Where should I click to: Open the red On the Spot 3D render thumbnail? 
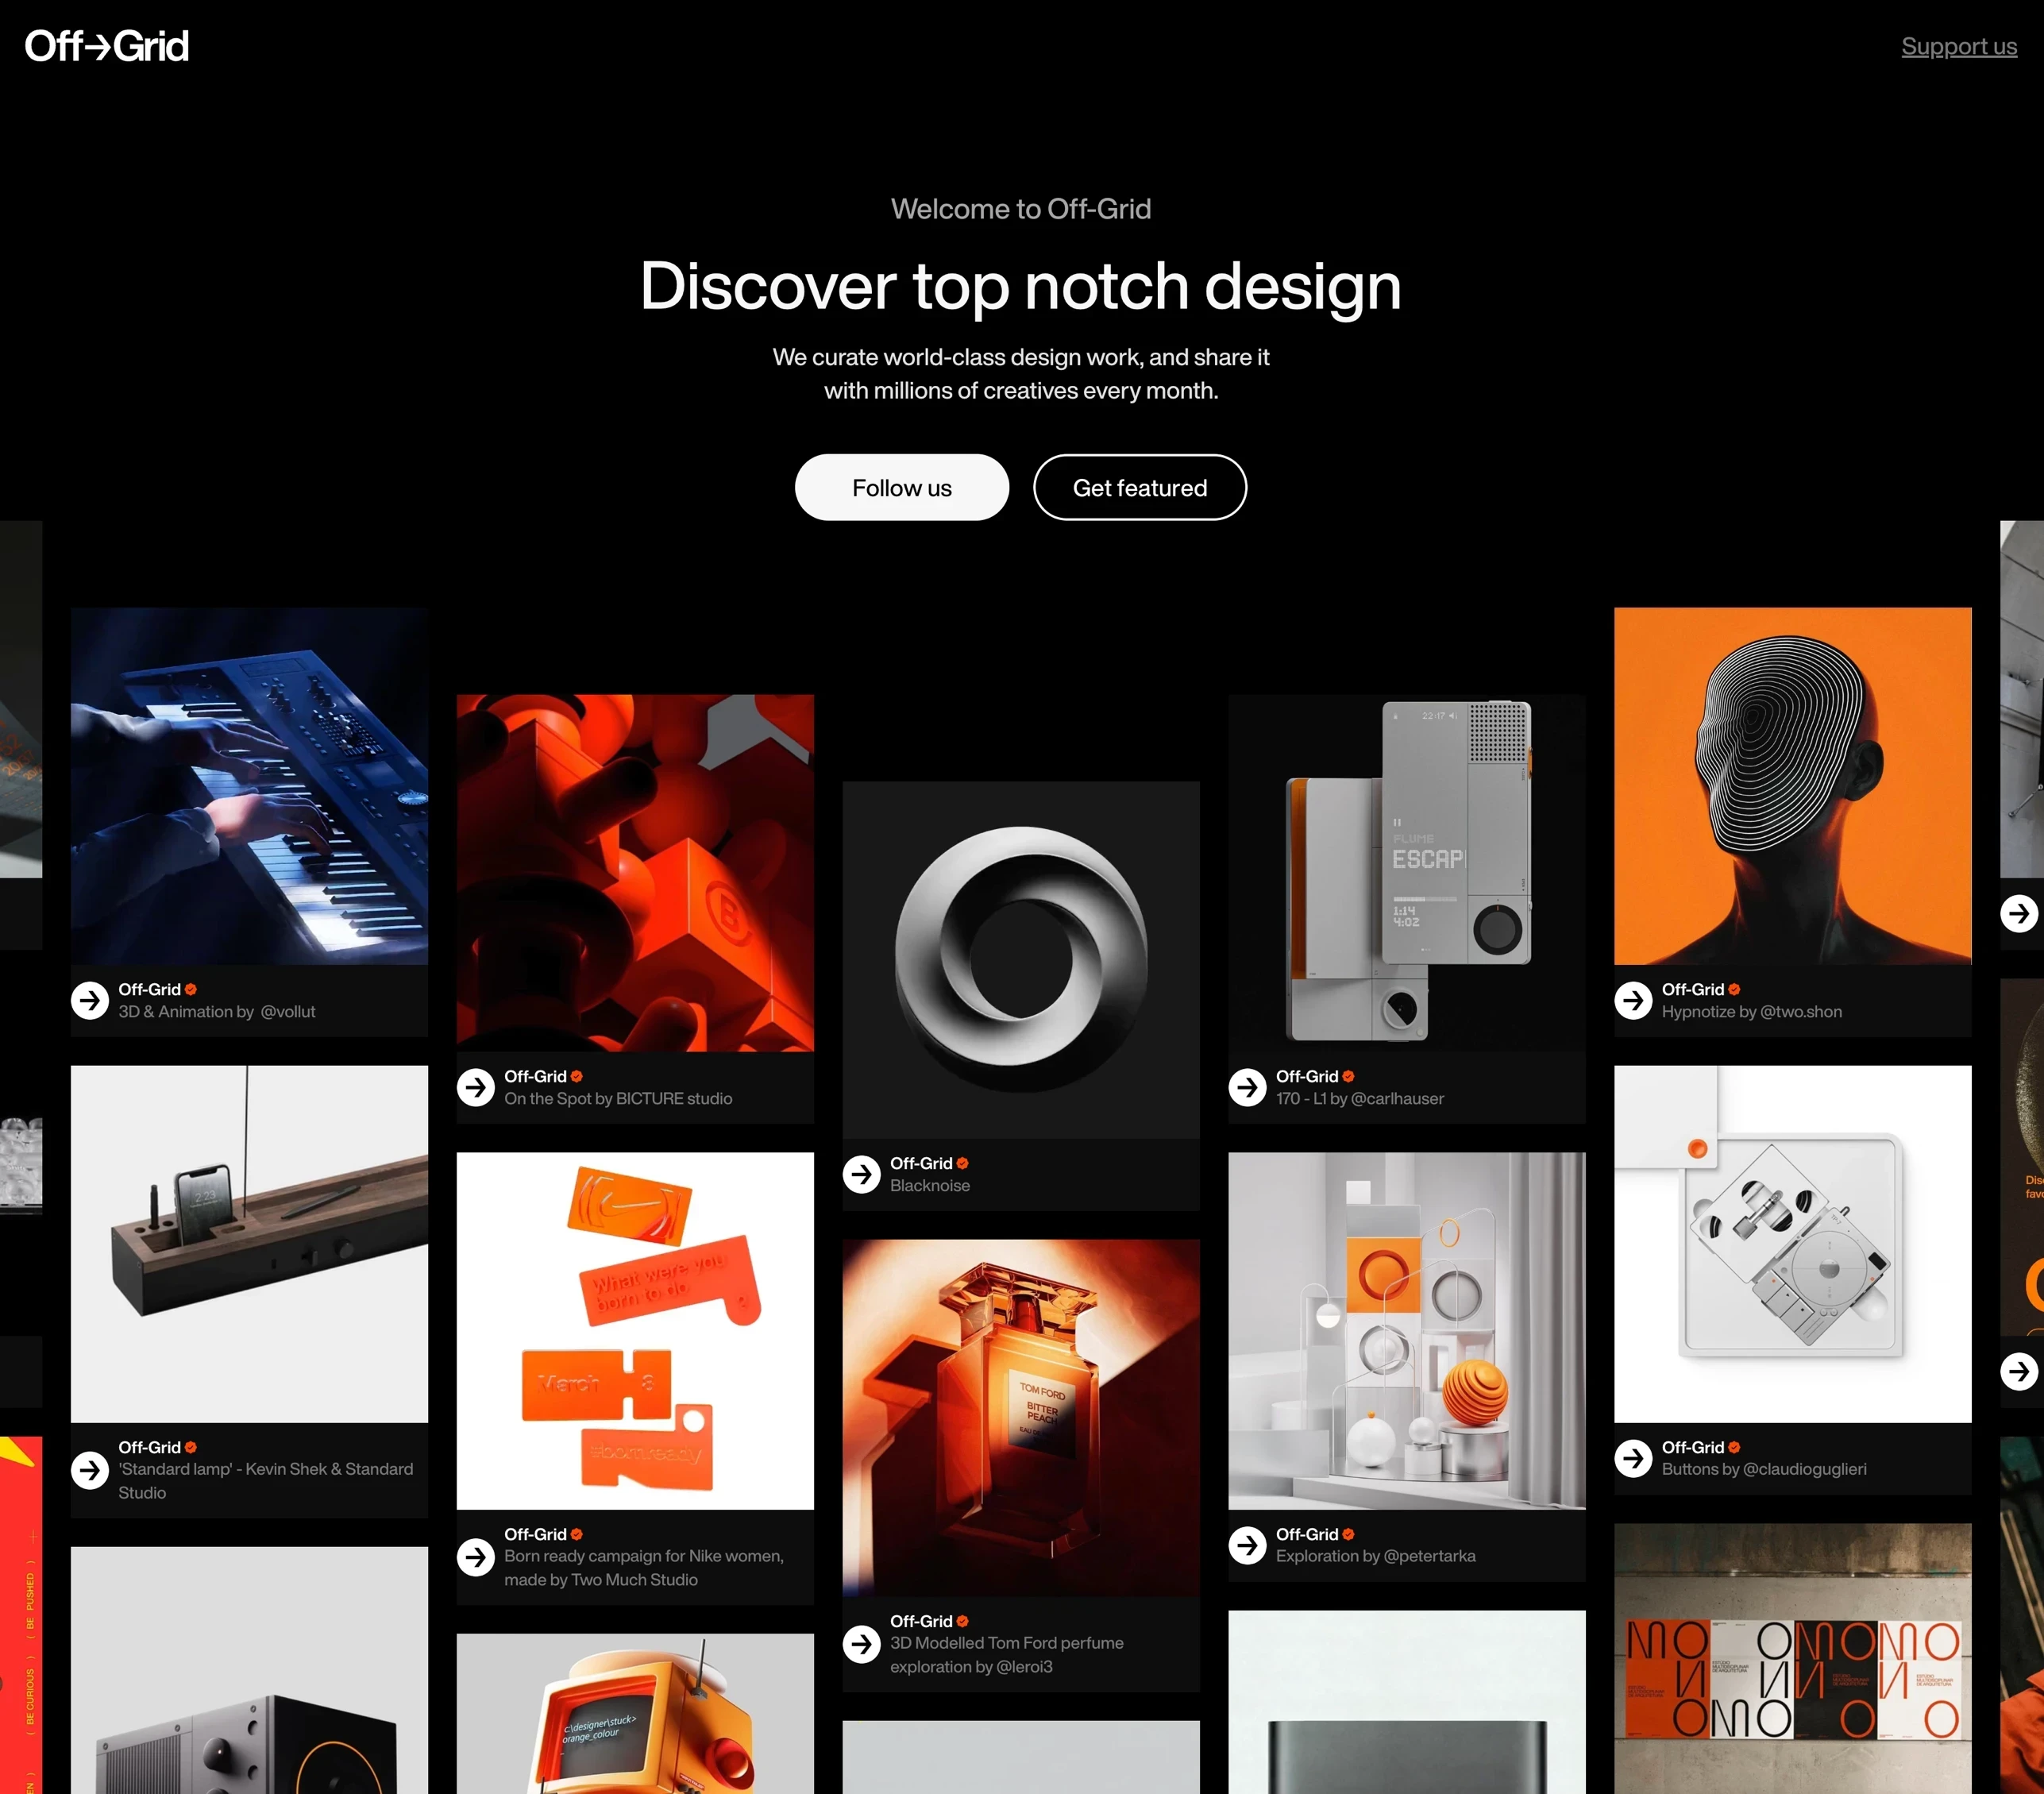635,873
